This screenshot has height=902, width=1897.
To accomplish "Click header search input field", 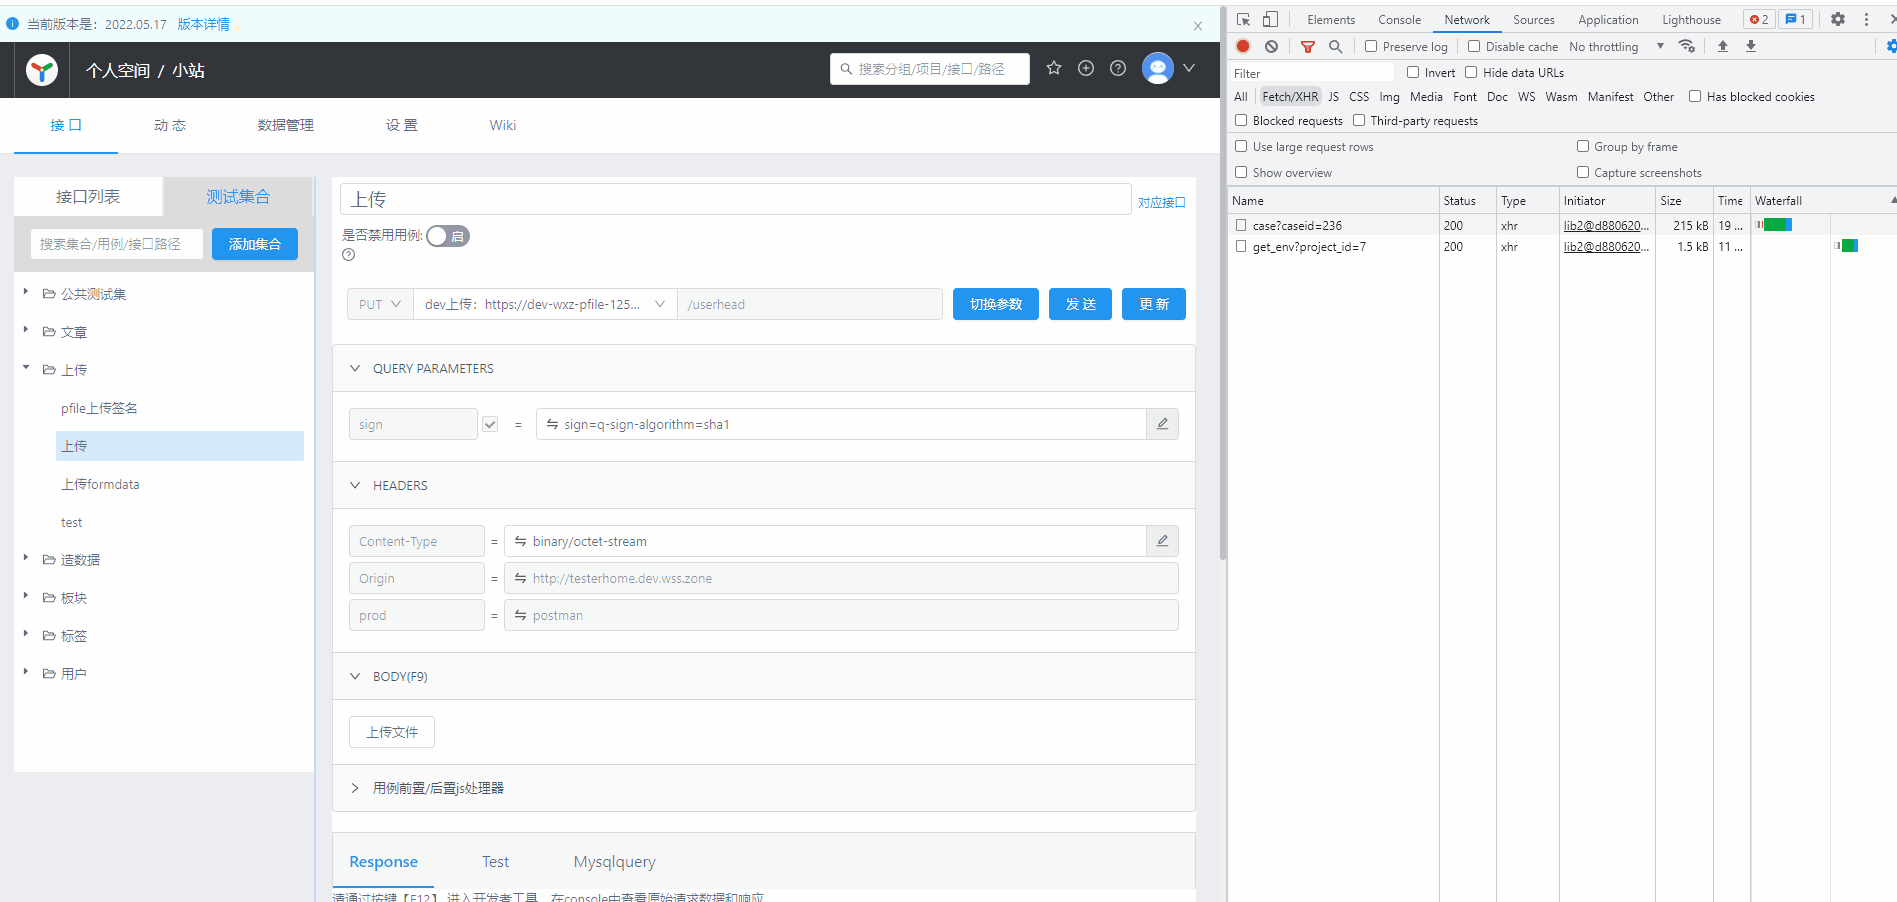I will click(930, 69).
